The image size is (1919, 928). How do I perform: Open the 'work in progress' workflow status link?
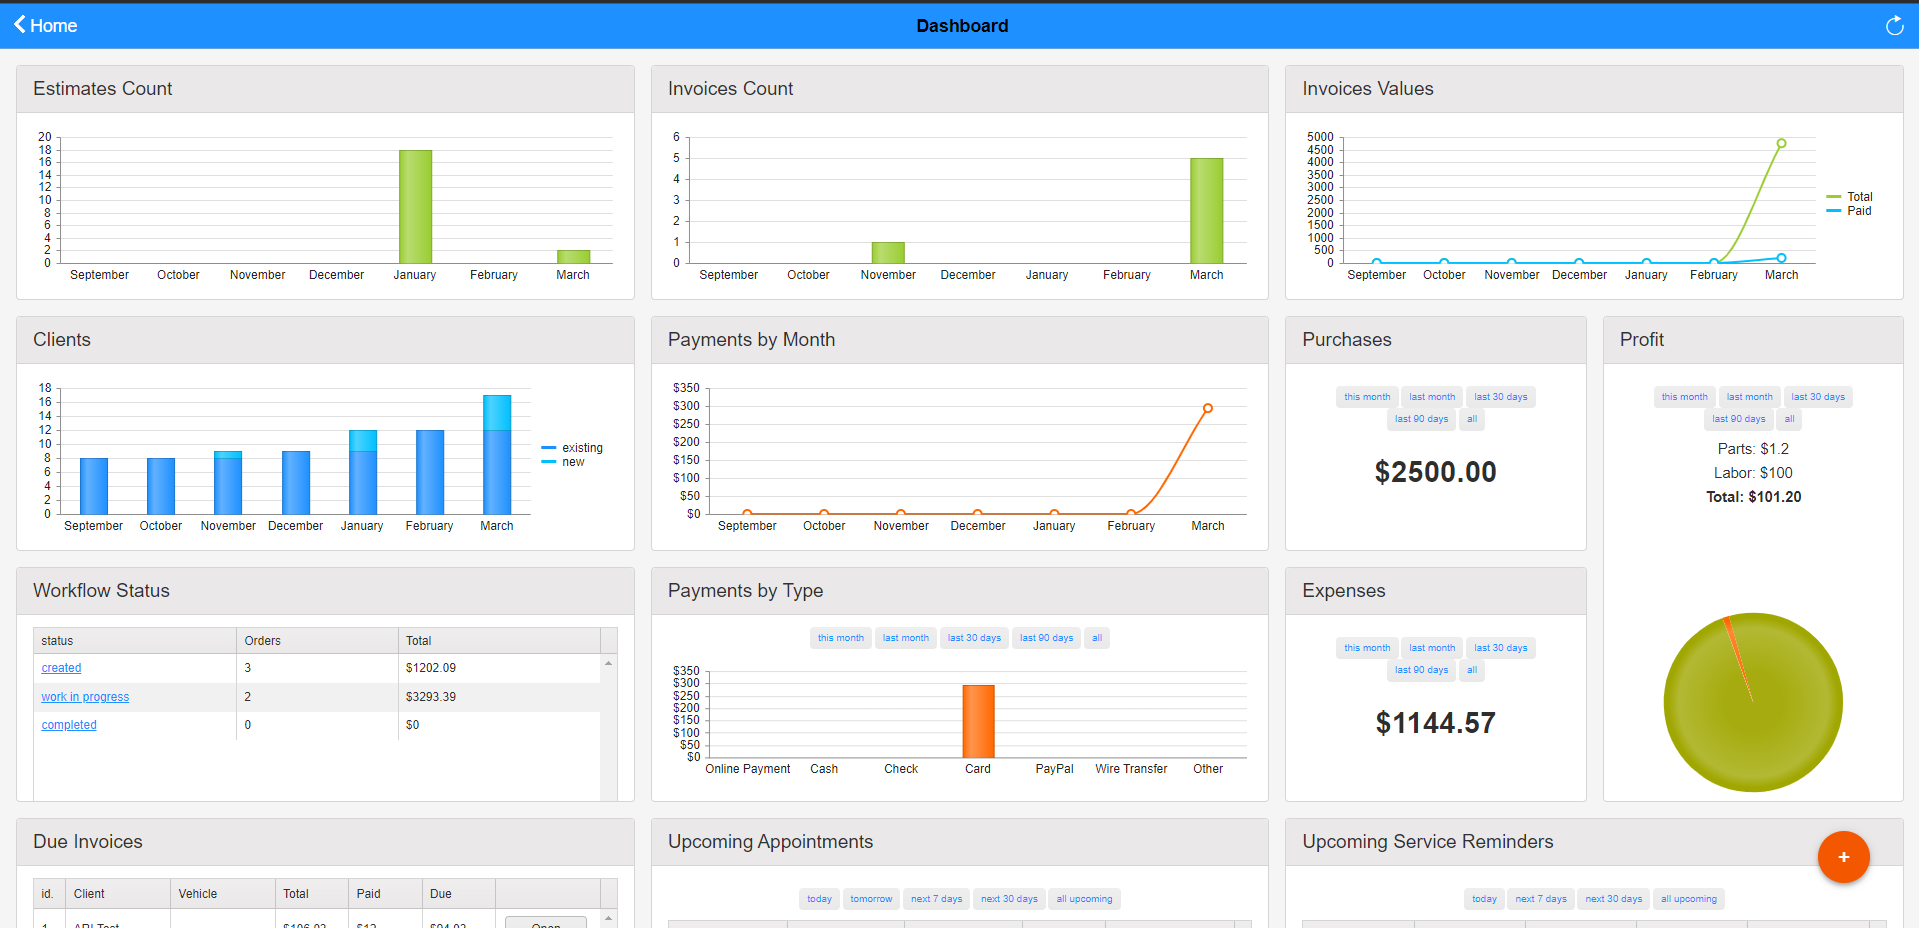[x=84, y=696]
